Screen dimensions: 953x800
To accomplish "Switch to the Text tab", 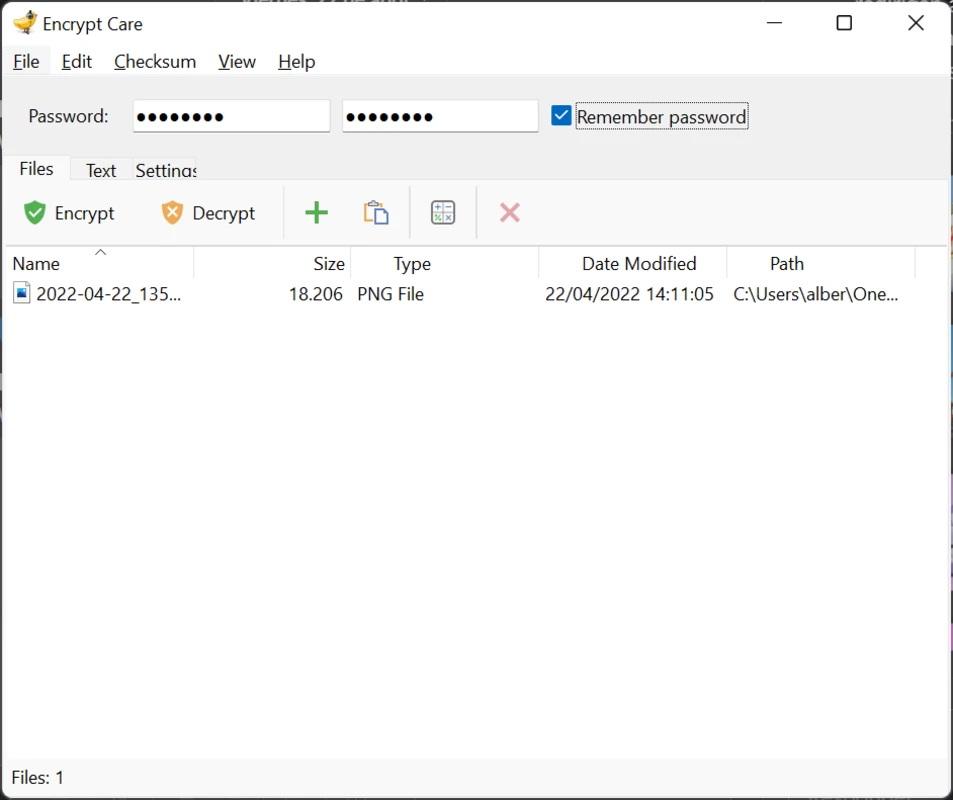I will point(101,170).
